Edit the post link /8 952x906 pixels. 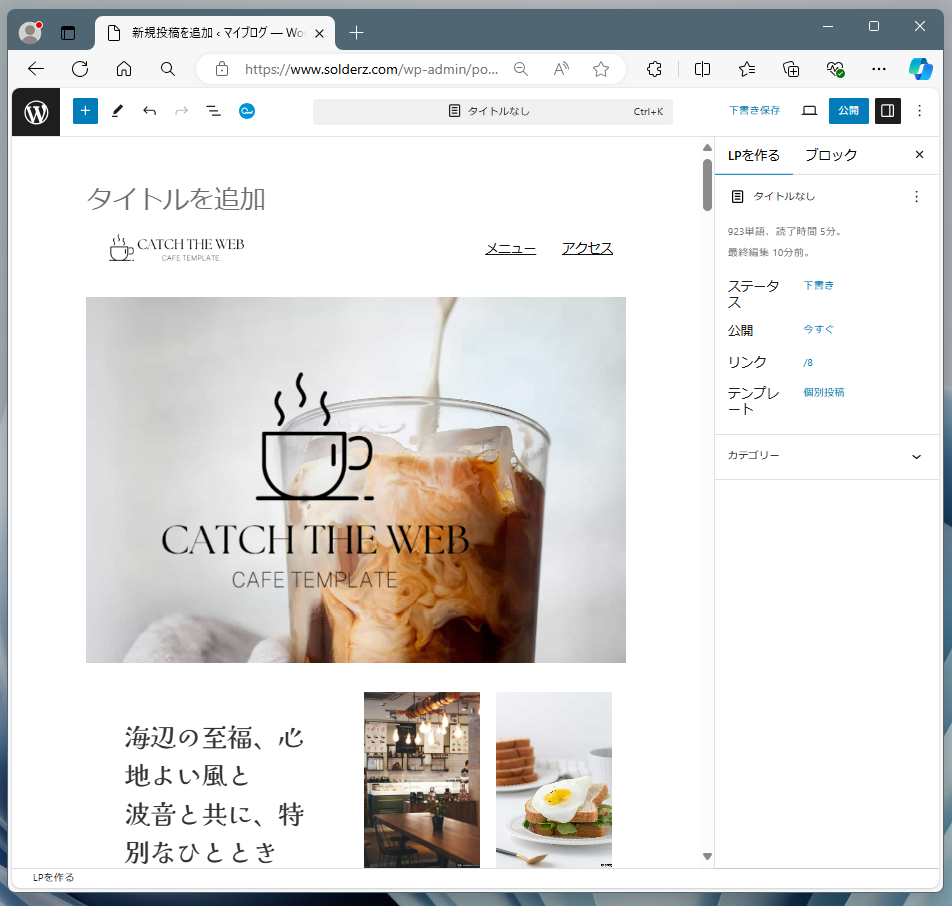click(x=808, y=363)
